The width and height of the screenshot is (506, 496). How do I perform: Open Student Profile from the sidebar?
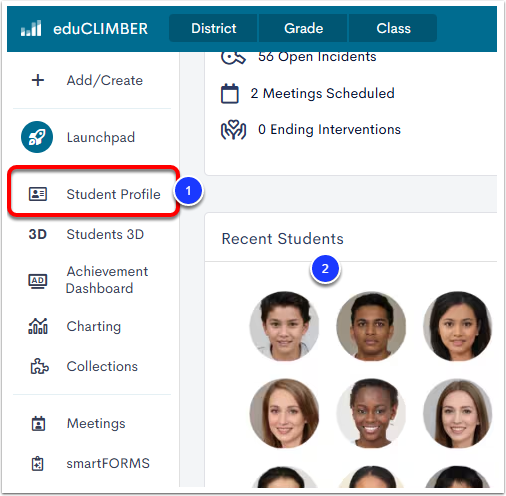tap(113, 194)
